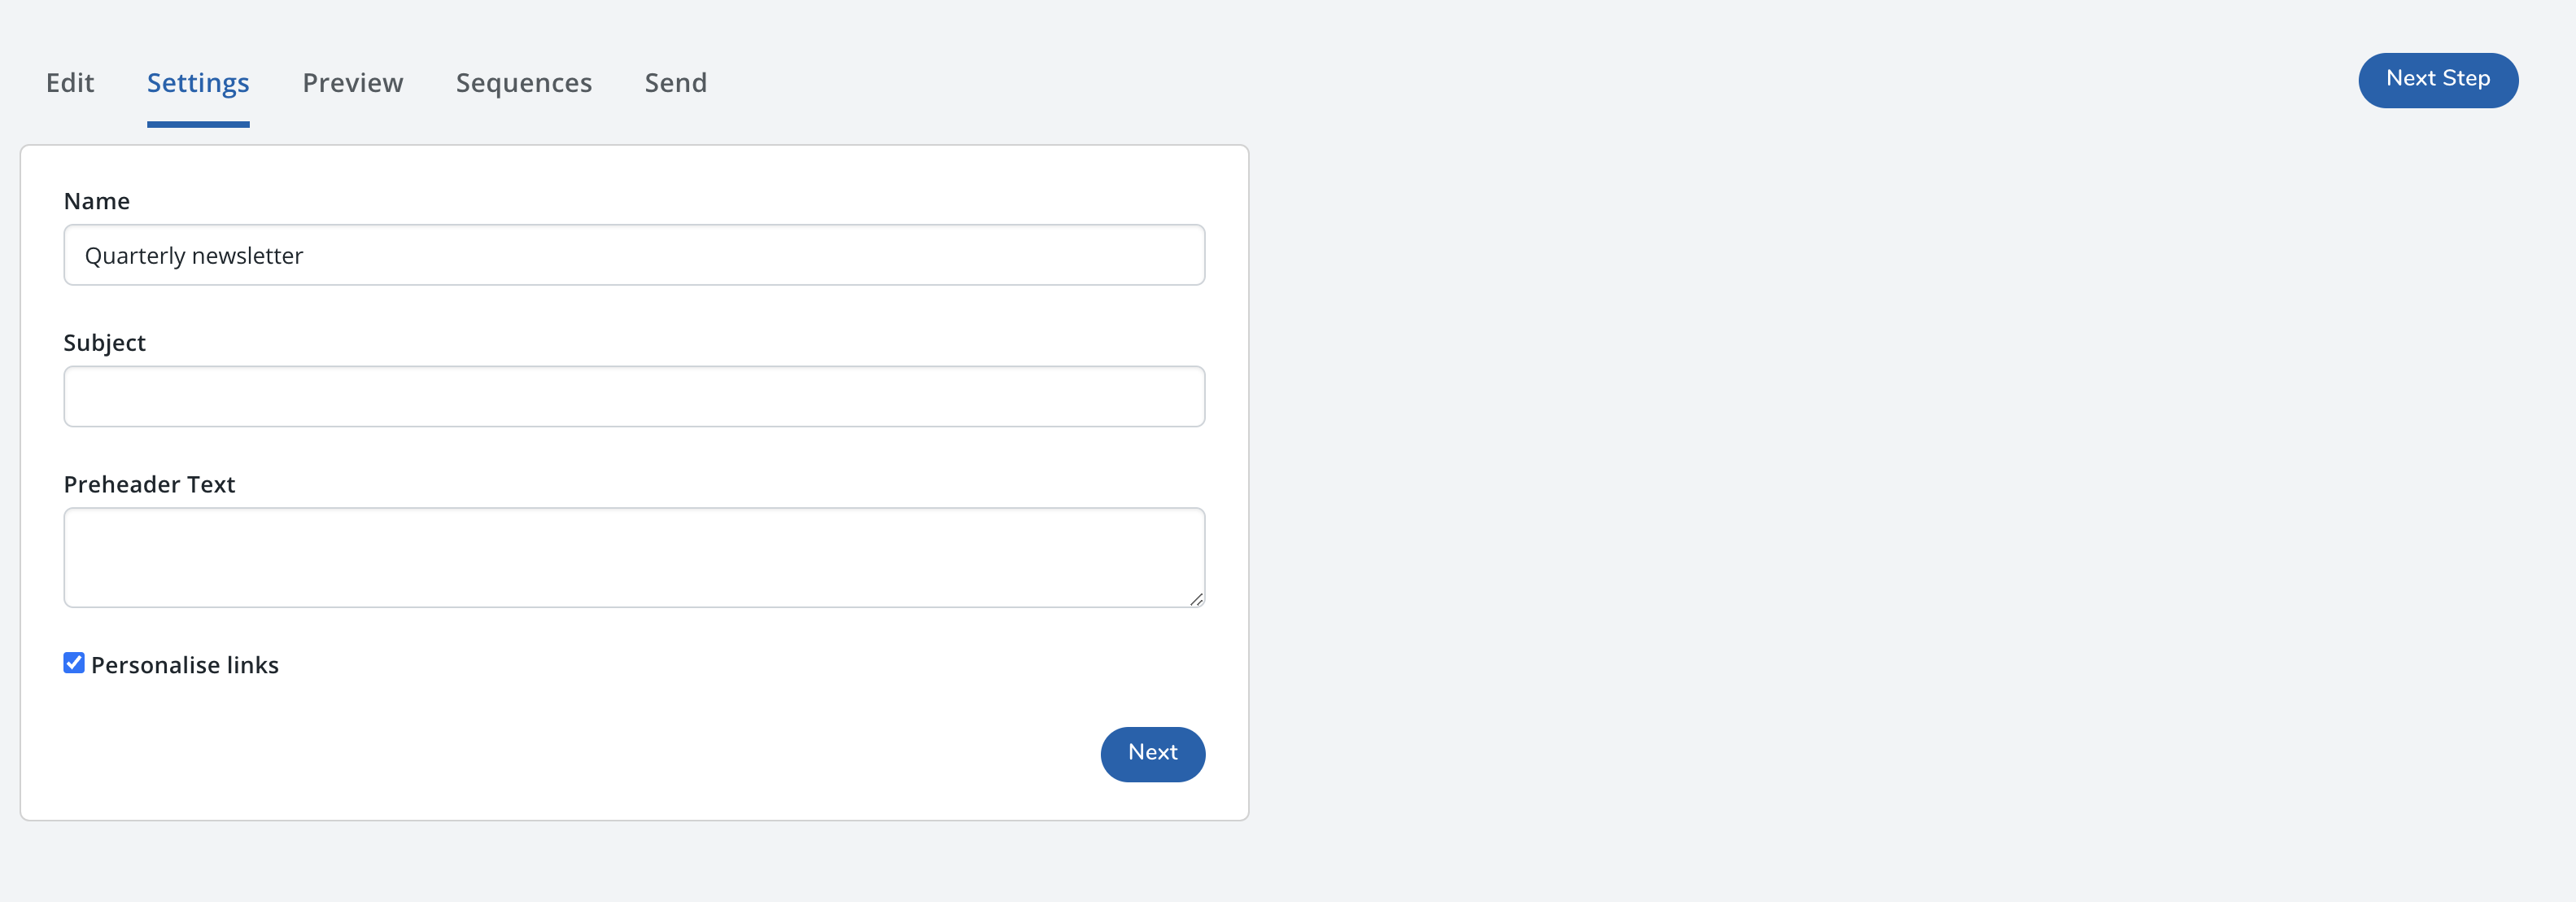Open the Edit tab
The height and width of the screenshot is (902, 2576).
[70, 83]
